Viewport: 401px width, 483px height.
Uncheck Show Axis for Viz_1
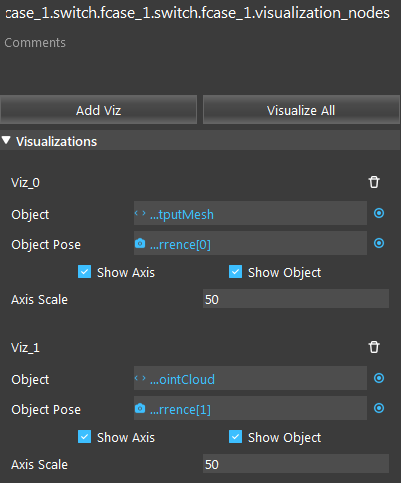click(84, 437)
